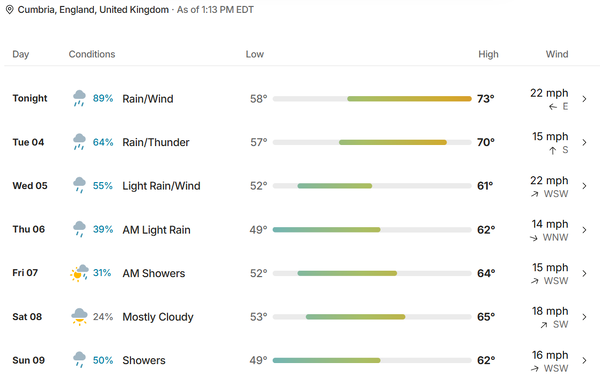The width and height of the screenshot is (600, 384).
Task: Open Thu 06 details via right chevron
Action: point(584,230)
